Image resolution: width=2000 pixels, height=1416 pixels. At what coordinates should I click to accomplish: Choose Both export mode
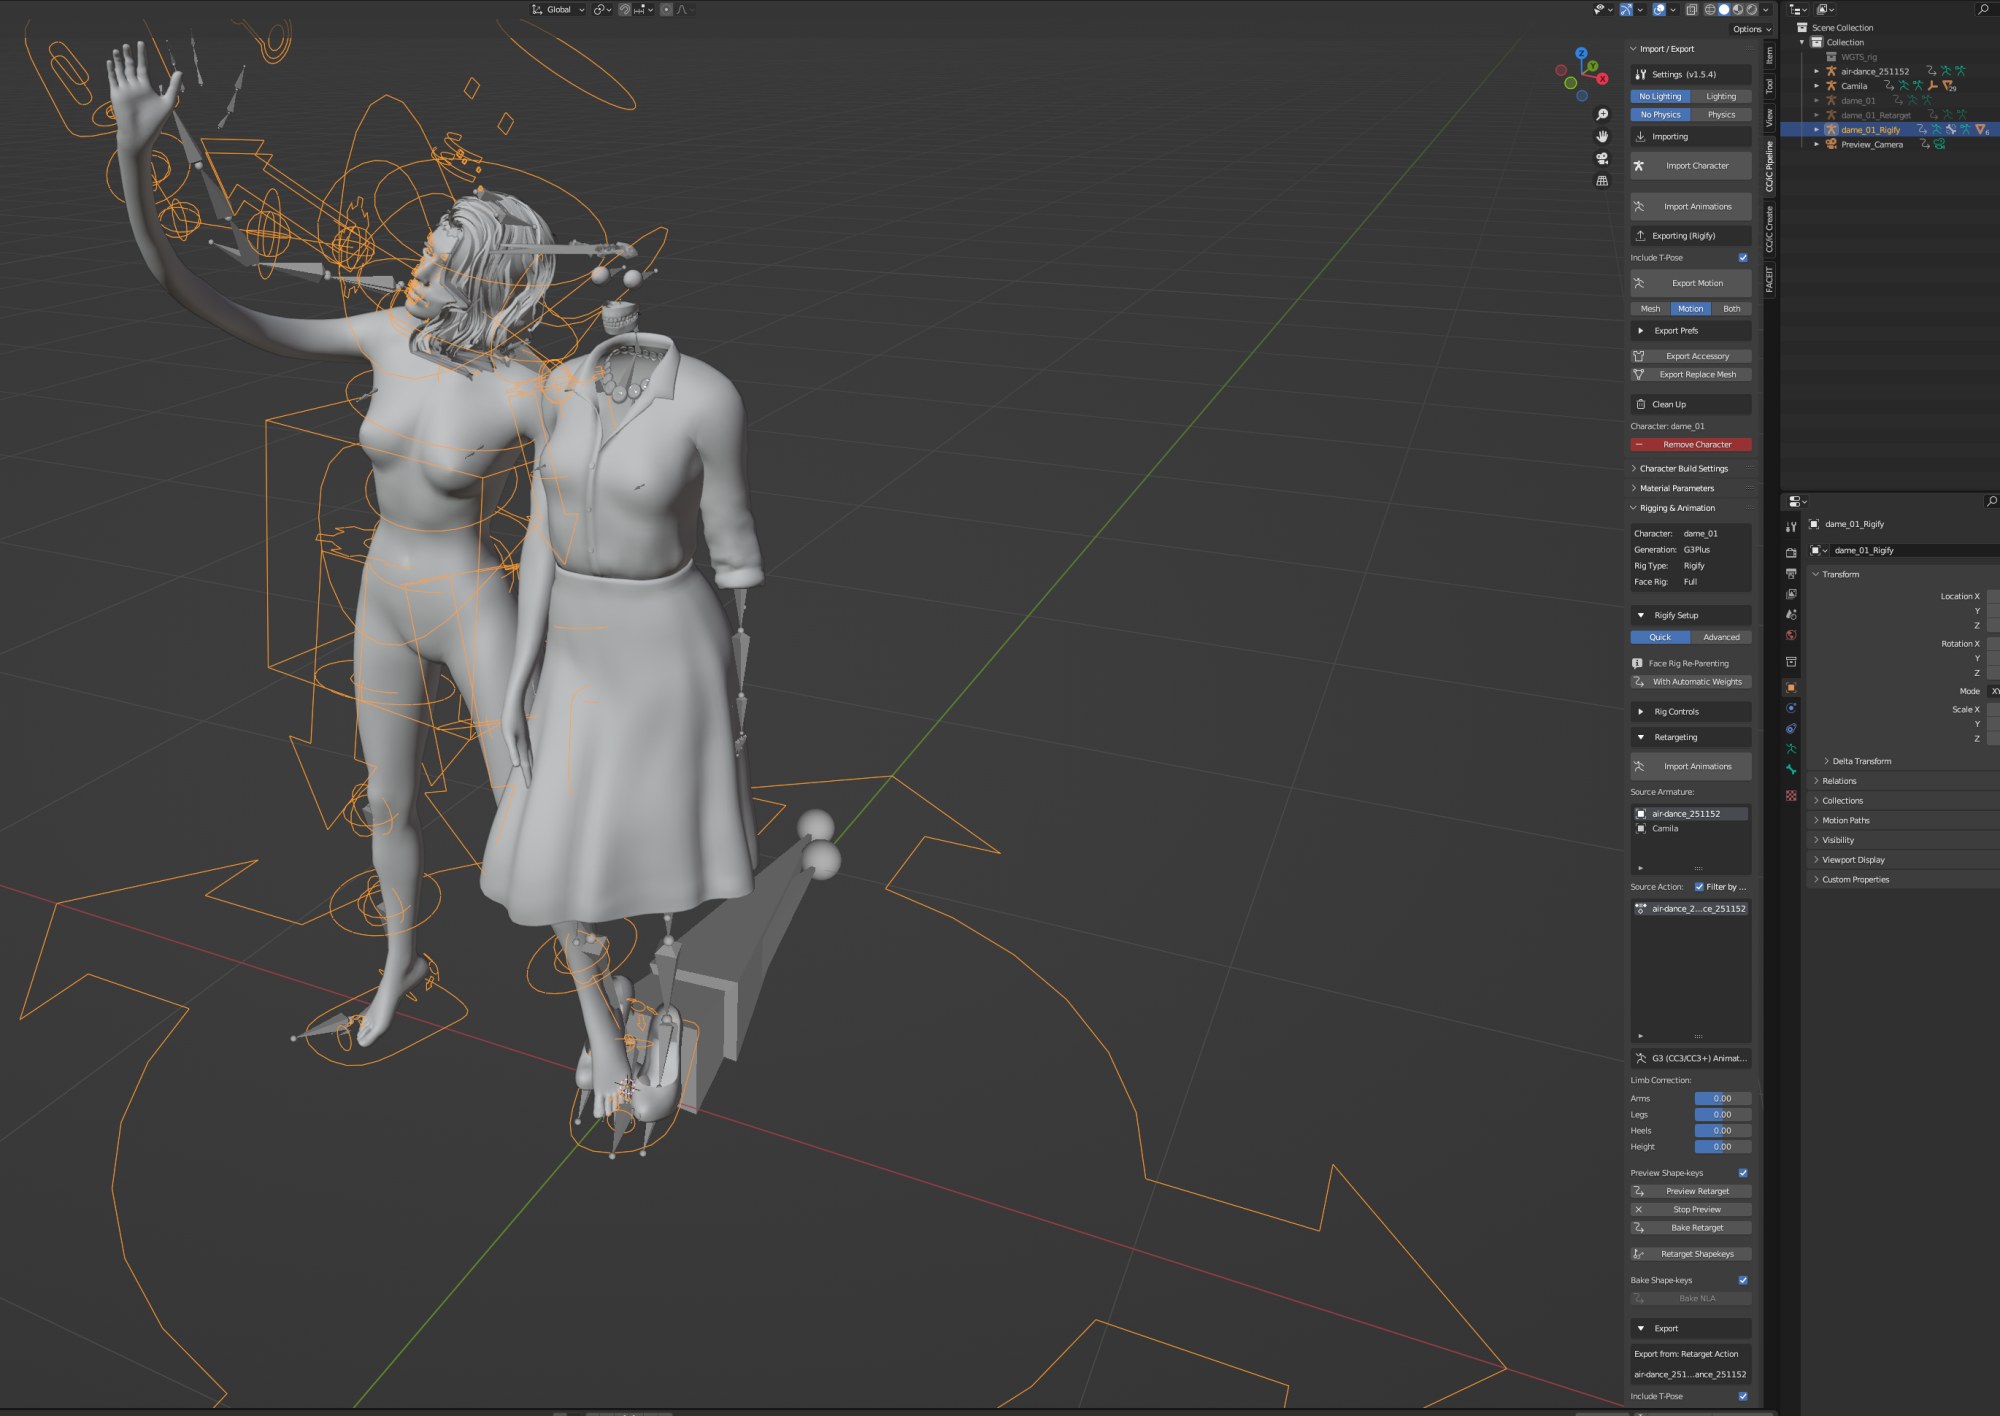pyautogui.click(x=1732, y=309)
